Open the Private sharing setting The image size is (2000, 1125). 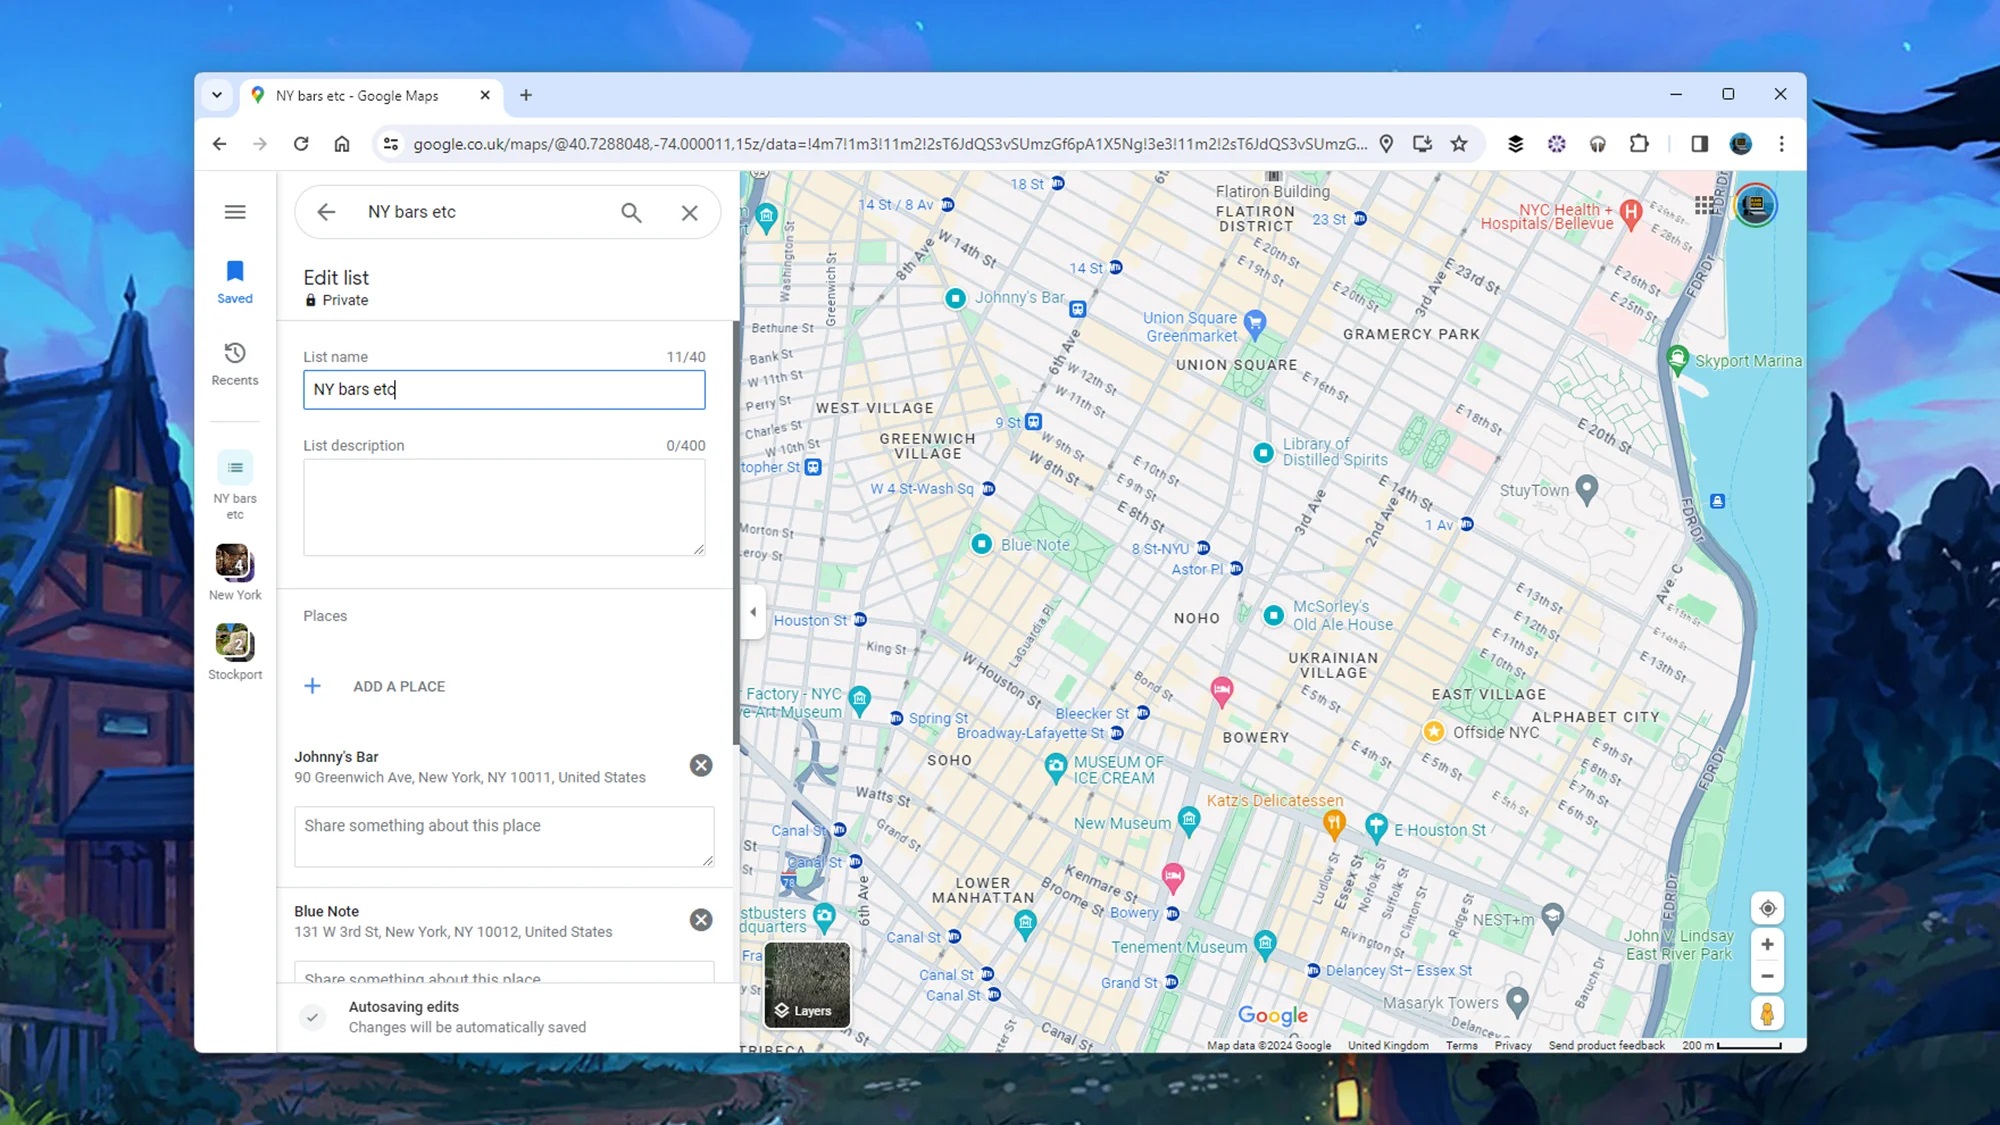[336, 300]
